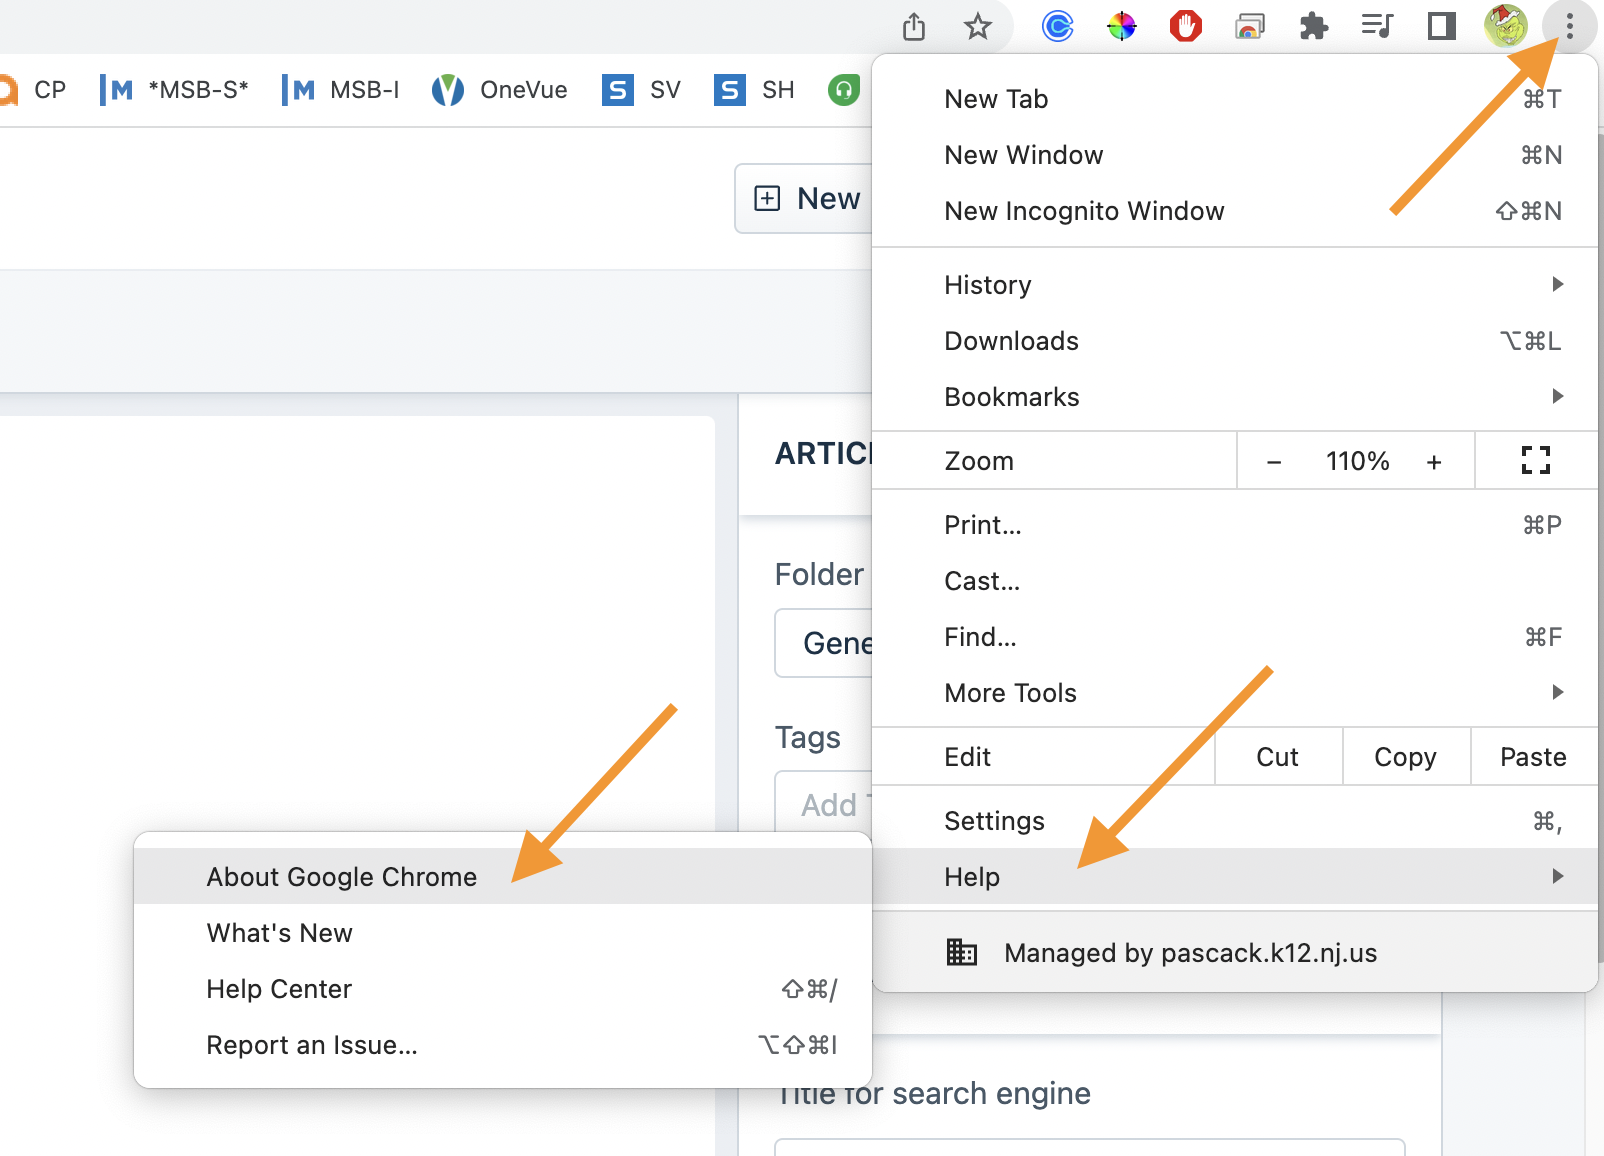
Task: Open the SH bookmark
Action: tap(755, 90)
